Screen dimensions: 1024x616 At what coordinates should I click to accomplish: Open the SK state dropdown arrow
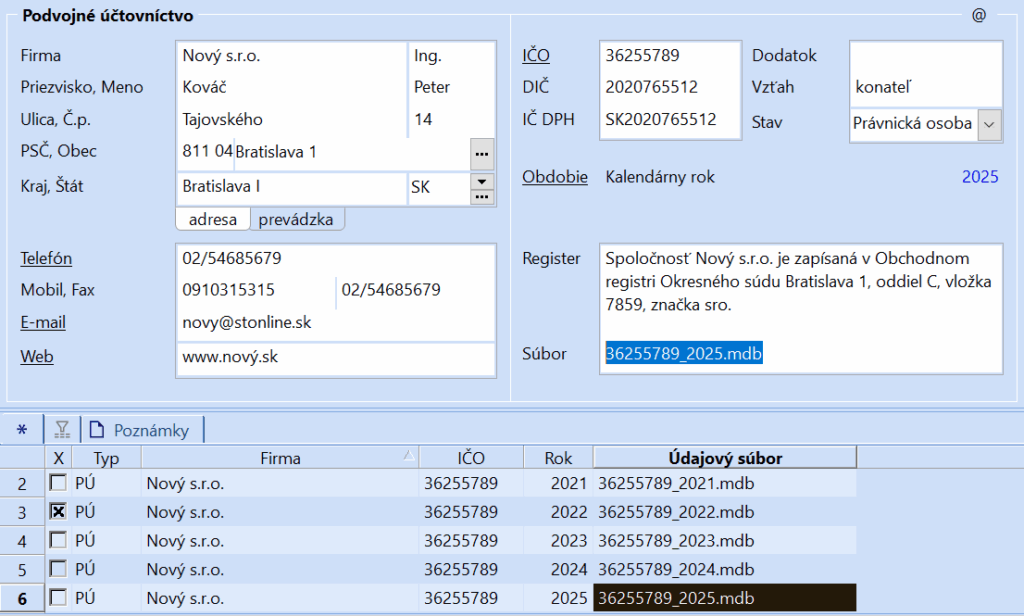coord(482,181)
